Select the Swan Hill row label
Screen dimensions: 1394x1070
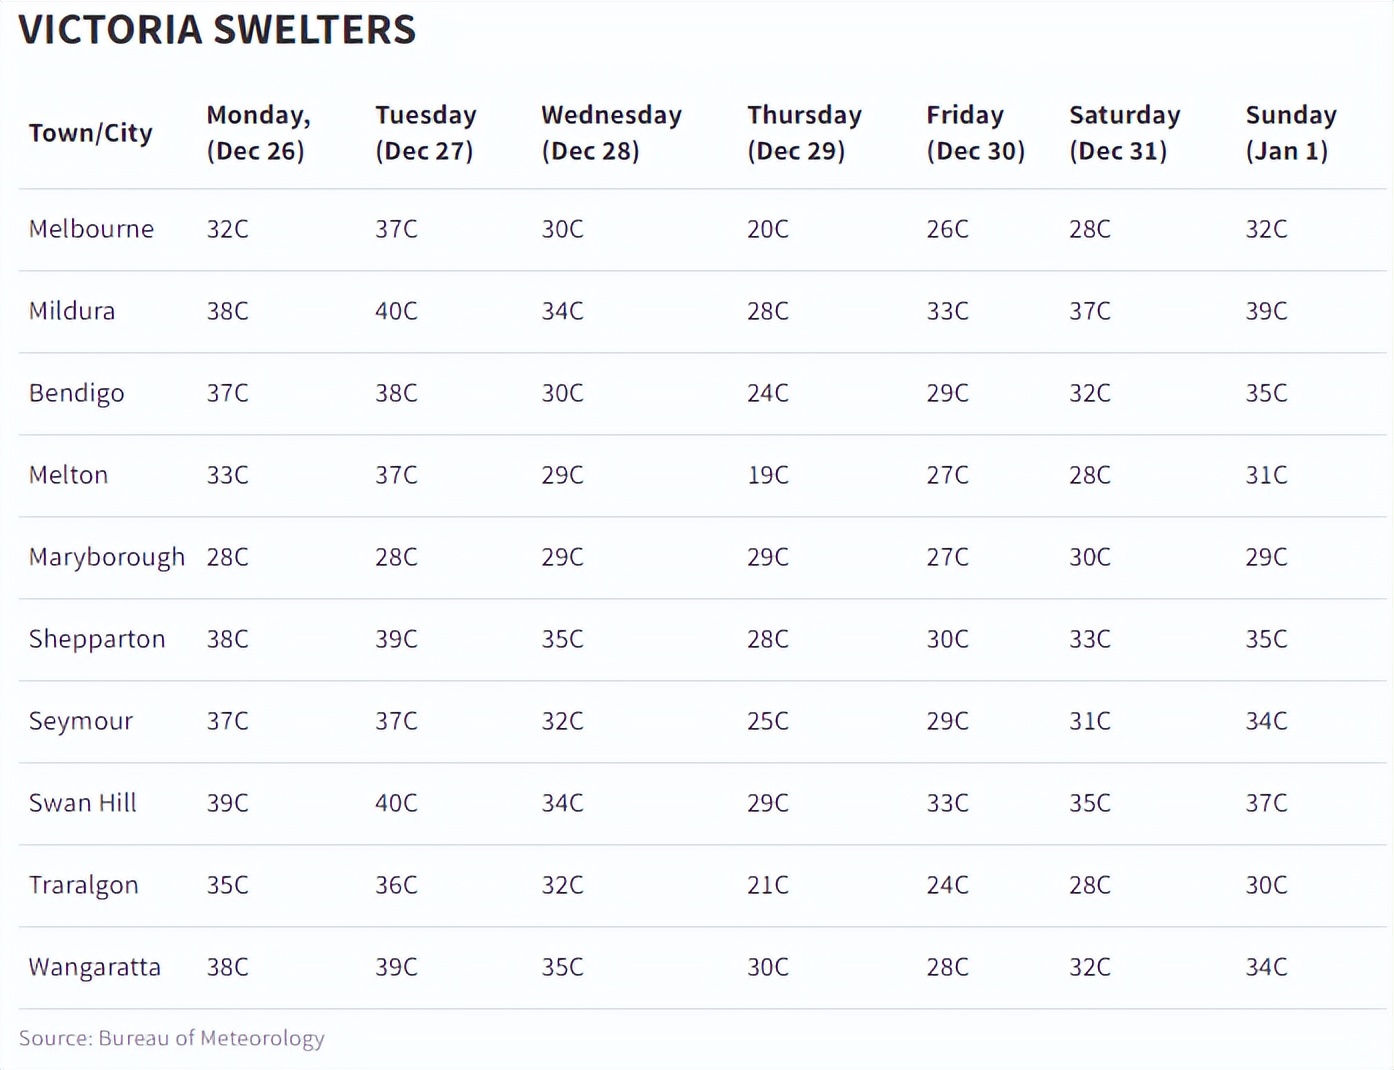click(82, 803)
